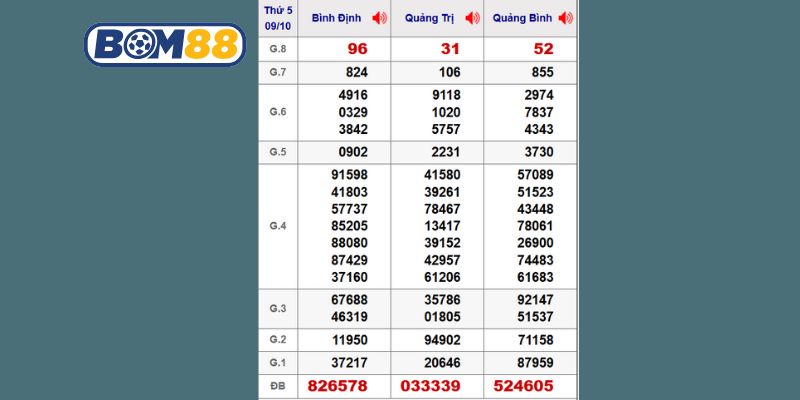
Task: Open the Bình Định province link
Action: click(337, 18)
